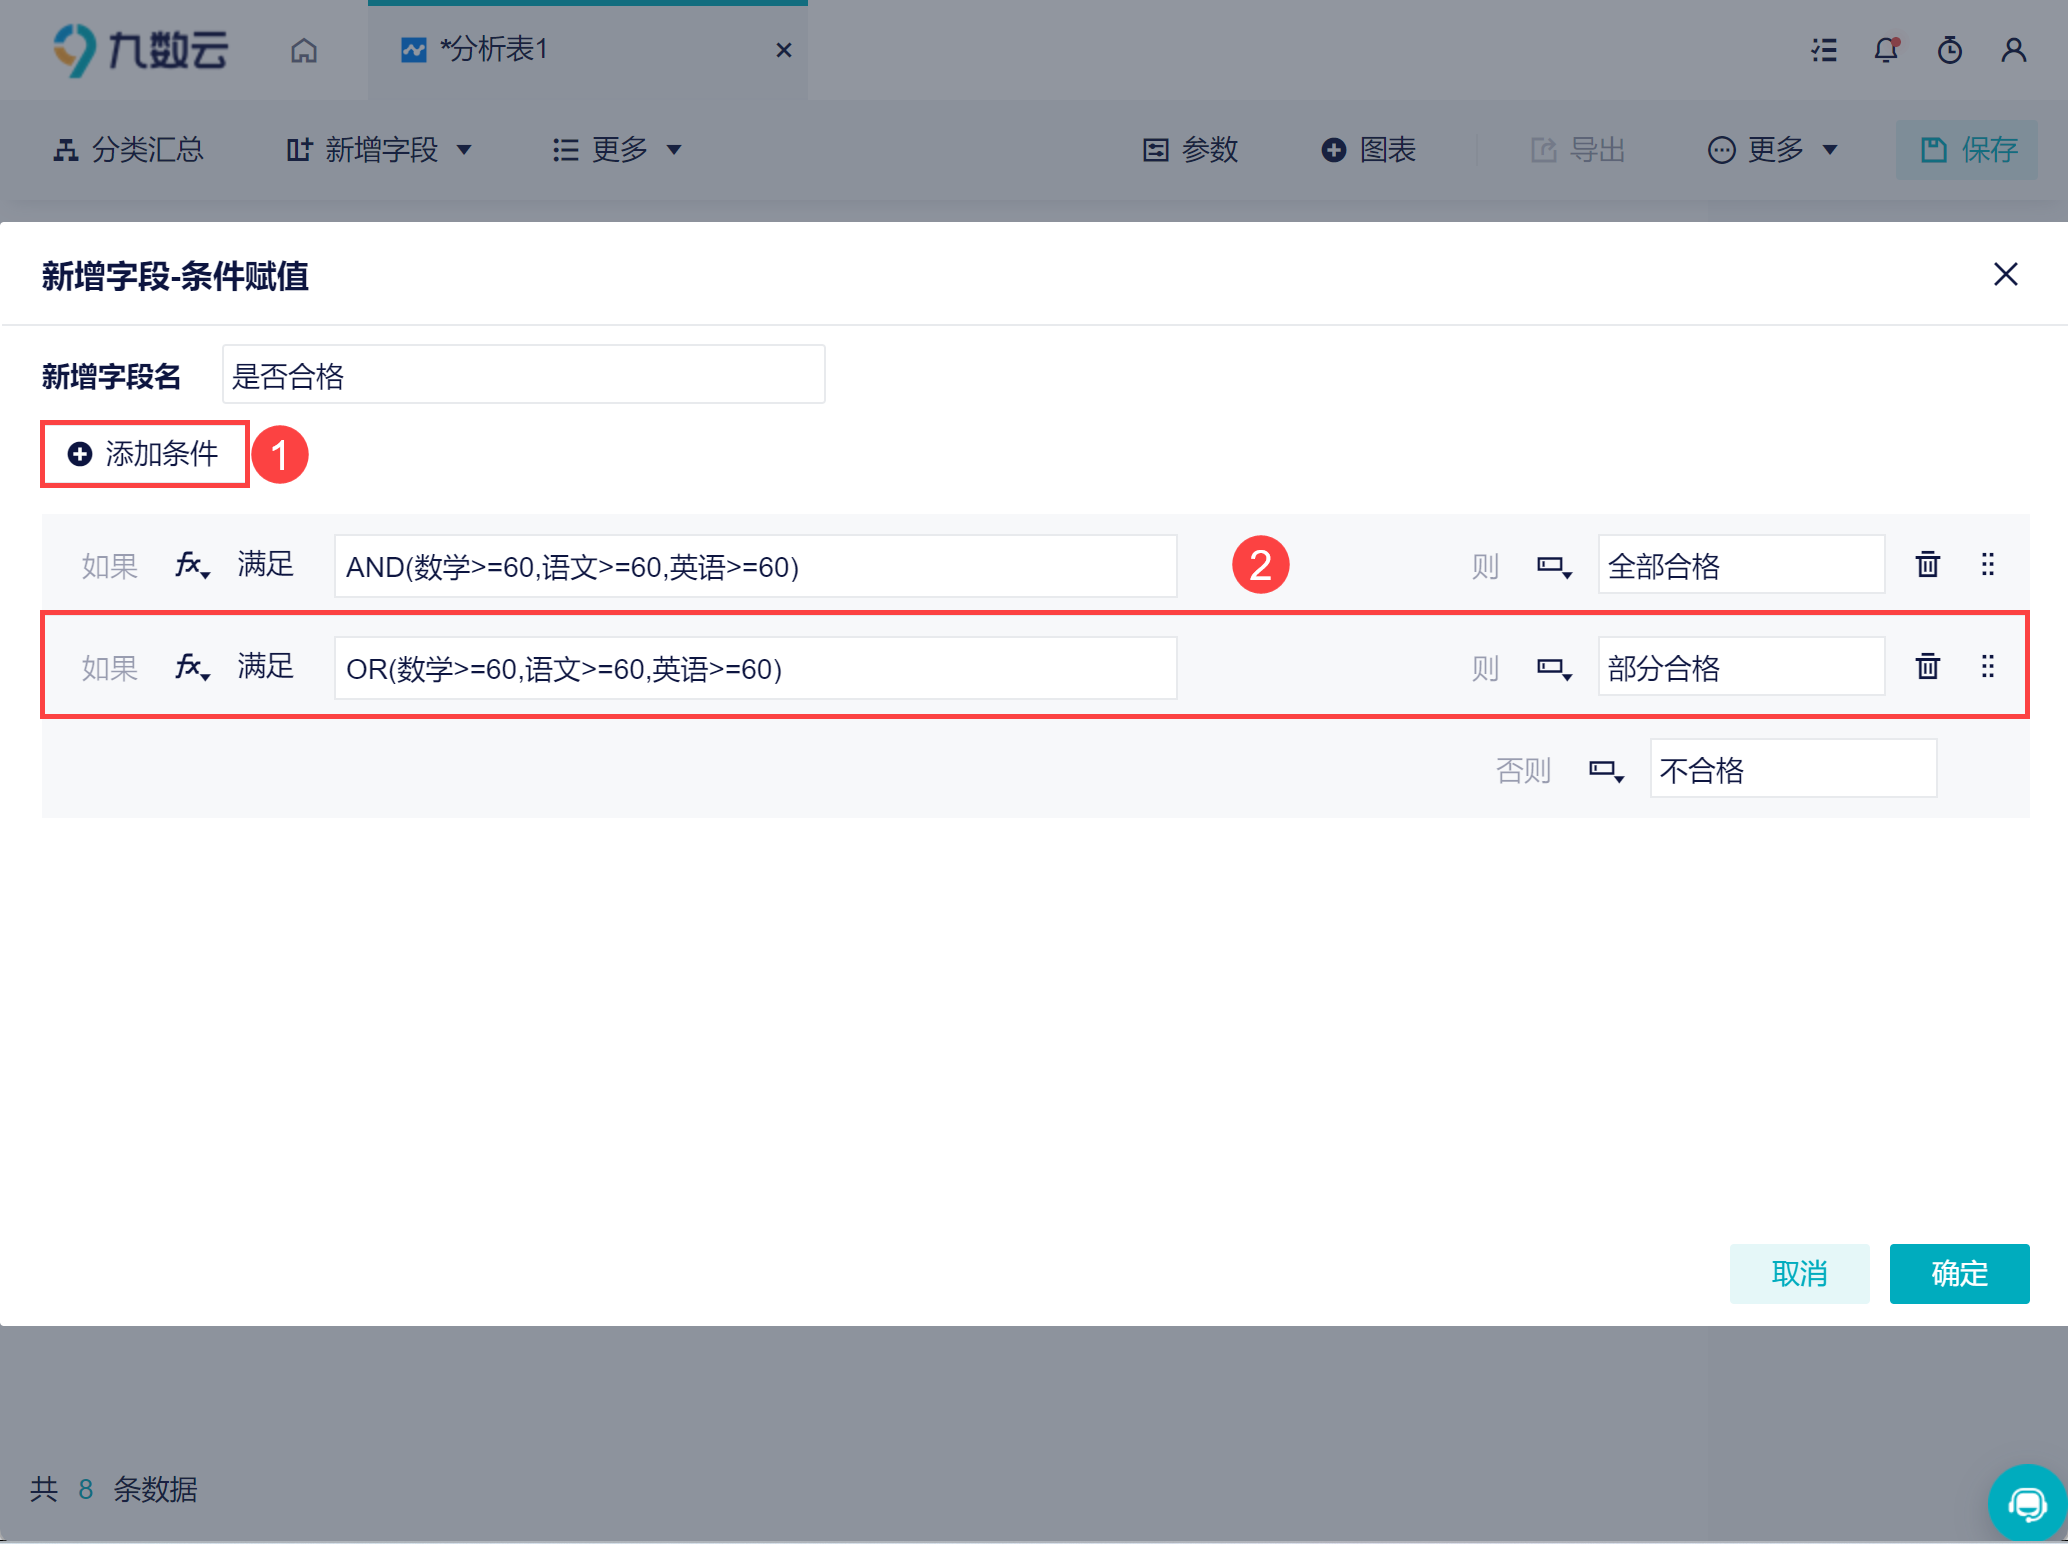Open value type dropdown for 否则
2068x1544 pixels.
[1606, 771]
